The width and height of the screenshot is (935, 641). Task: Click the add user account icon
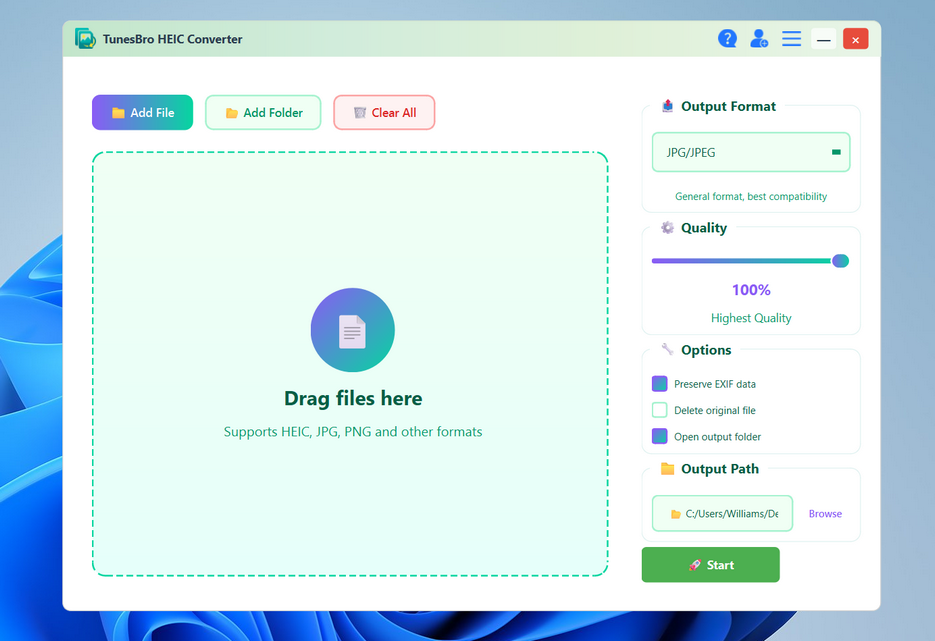[758, 38]
